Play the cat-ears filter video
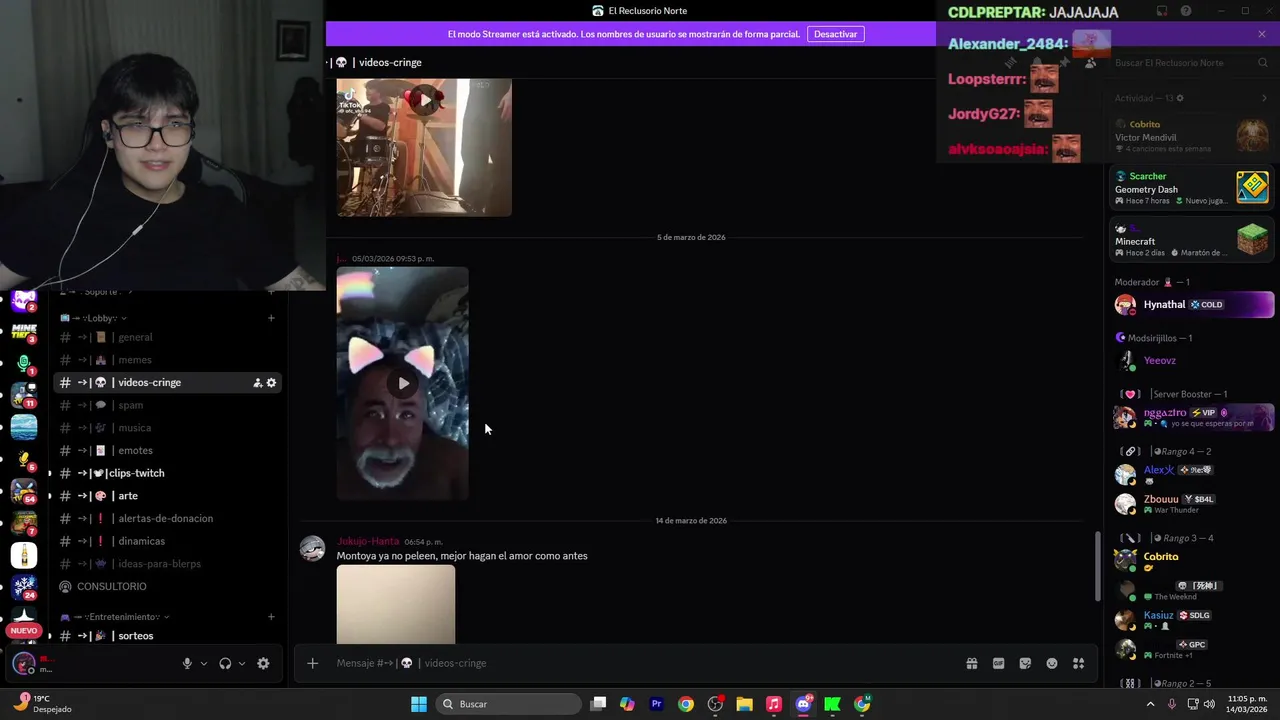The height and width of the screenshot is (720, 1280). click(x=403, y=383)
